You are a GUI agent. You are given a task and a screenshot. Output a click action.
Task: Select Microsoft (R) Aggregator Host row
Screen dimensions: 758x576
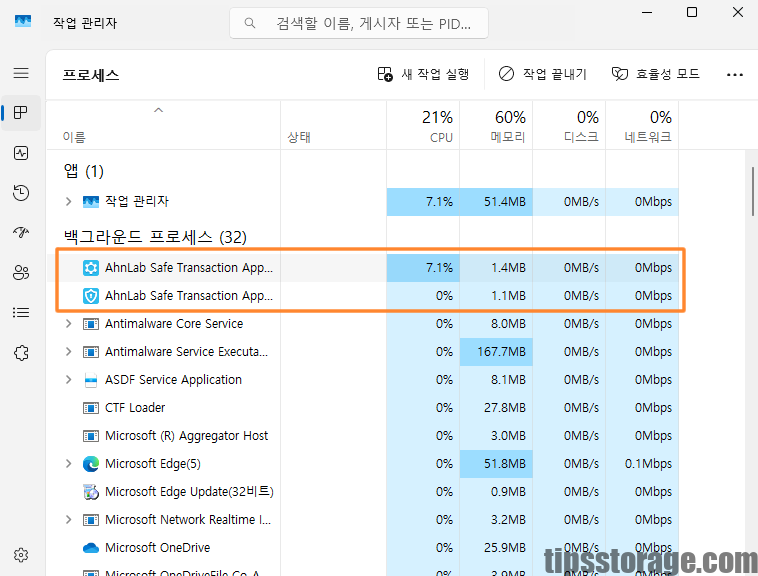(x=363, y=436)
